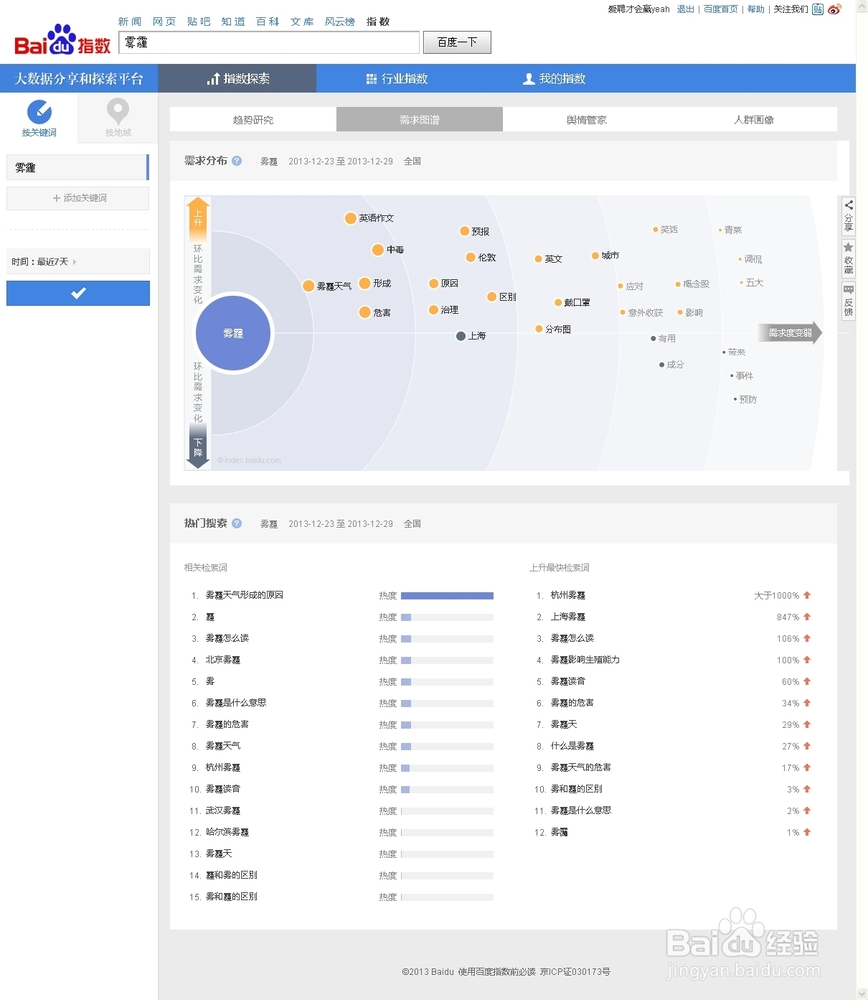This screenshot has height=1000, width=868.
Task: Click the 雾和霾的区别 rising term
Action: (x=577, y=788)
